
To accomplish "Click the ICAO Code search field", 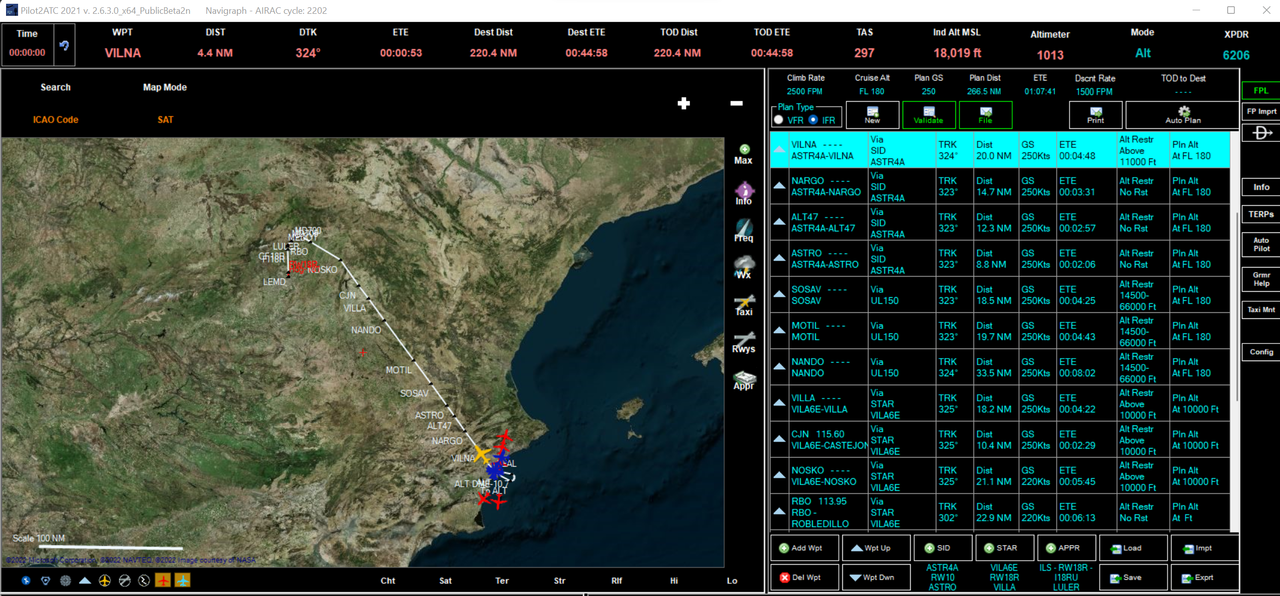I will coord(55,120).
